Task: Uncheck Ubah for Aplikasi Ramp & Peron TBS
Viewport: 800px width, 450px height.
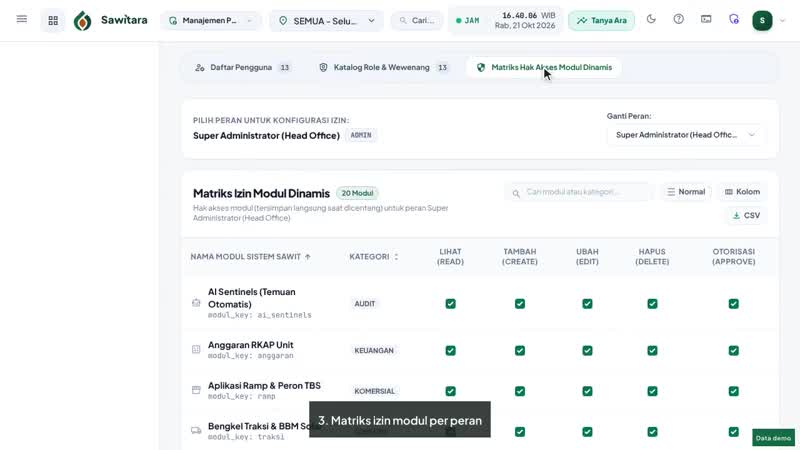Action: click(x=587, y=391)
